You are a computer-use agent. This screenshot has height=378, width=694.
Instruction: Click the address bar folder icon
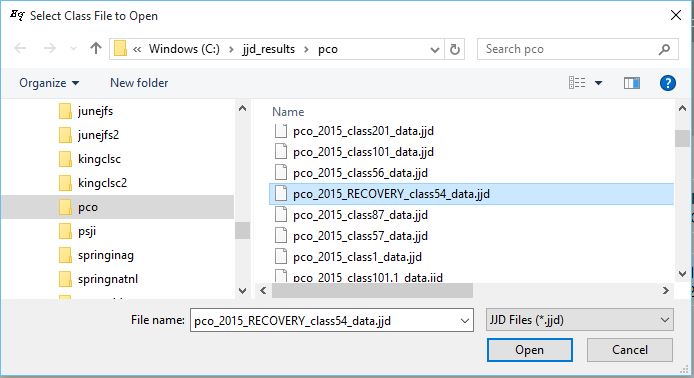[x=120, y=48]
